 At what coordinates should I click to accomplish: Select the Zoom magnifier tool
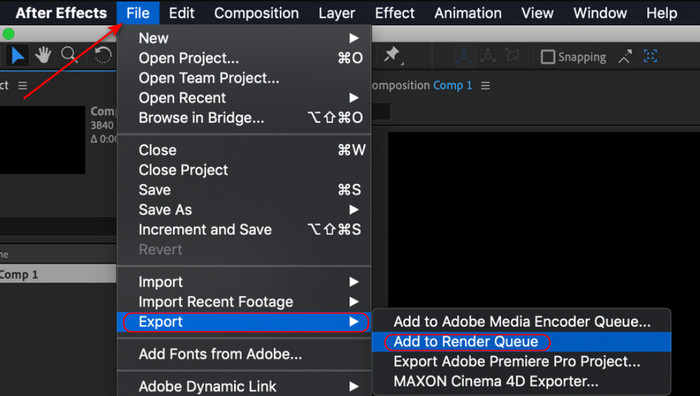coord(70,55)
